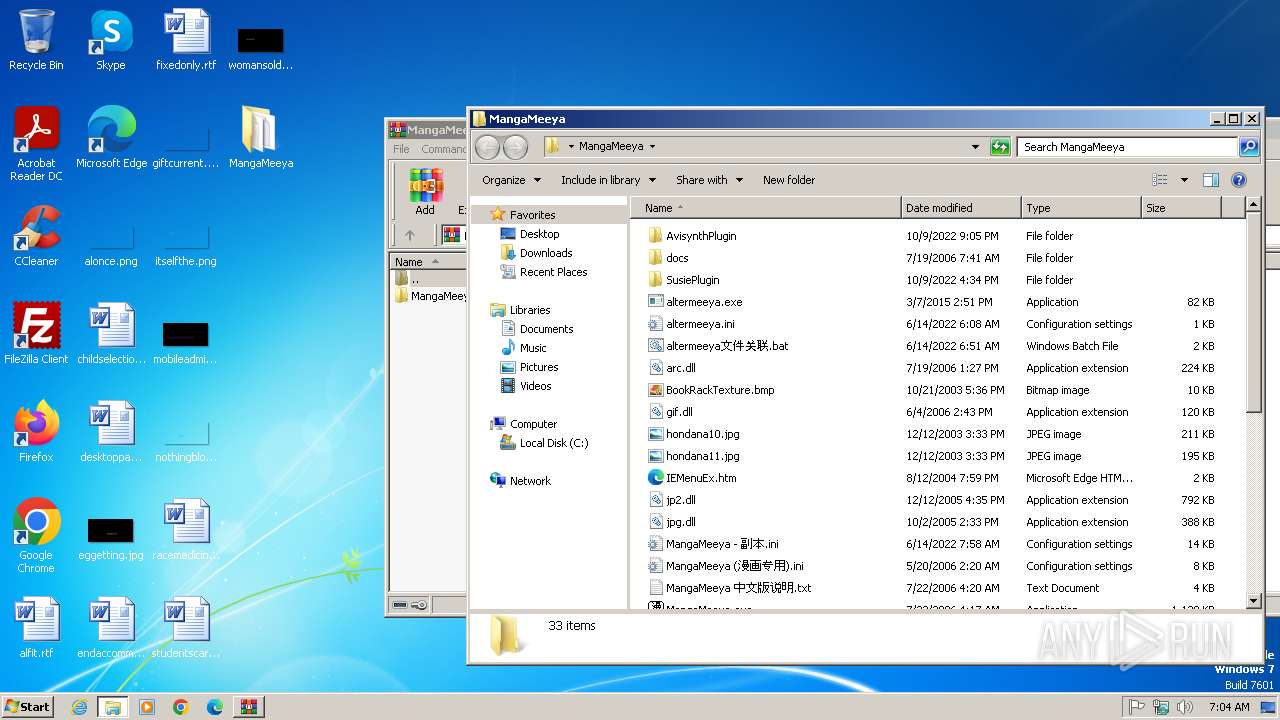Viewport: 1280px width, 720px height.
Task: Open the Include in library dropdown
Action: 608,180
